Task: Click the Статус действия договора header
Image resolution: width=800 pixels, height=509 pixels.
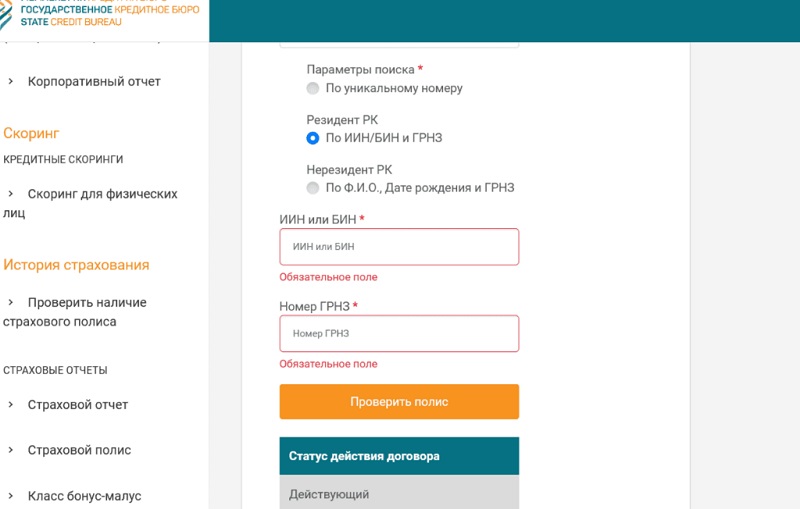Action: pyautogui.click(x=399, y=456)
